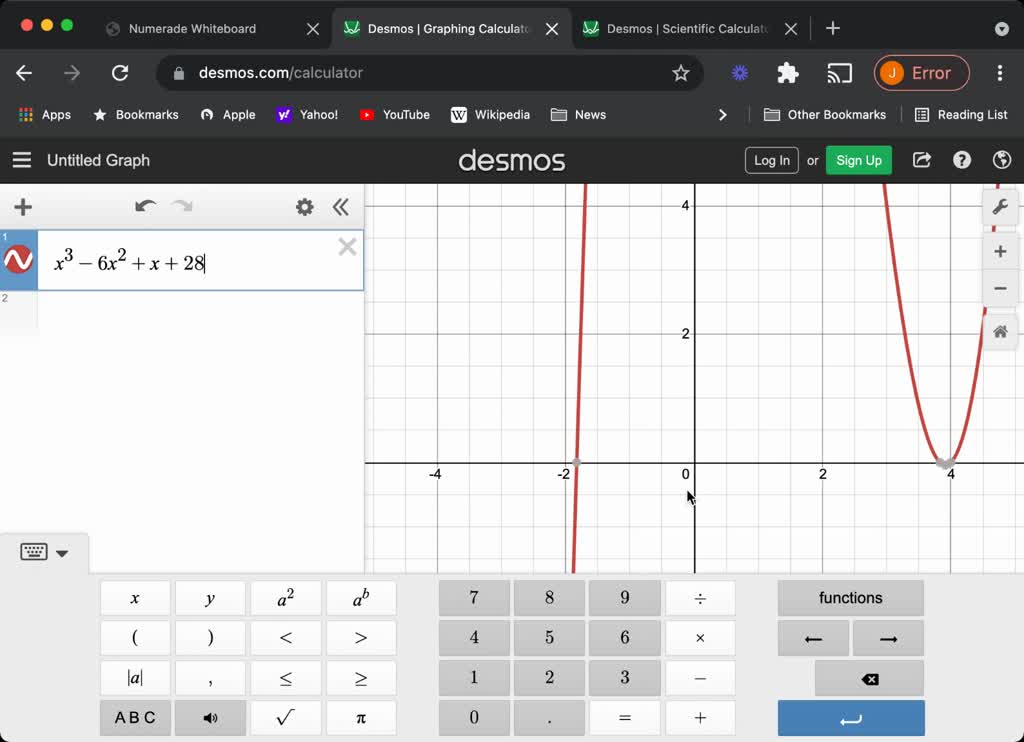Click the green Sign Up button
The height and width of the screenshot is (742, 1024).
pos(858,160)
